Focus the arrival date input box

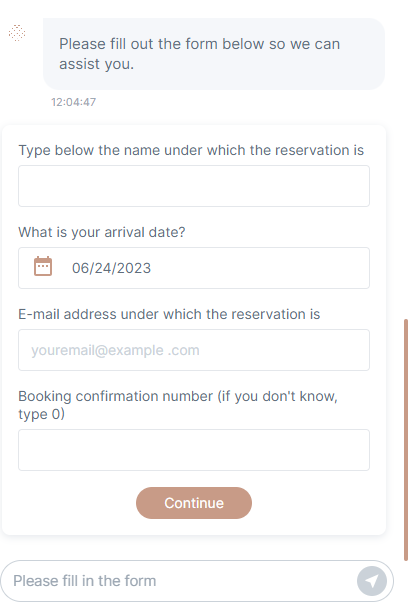(194, 268)
